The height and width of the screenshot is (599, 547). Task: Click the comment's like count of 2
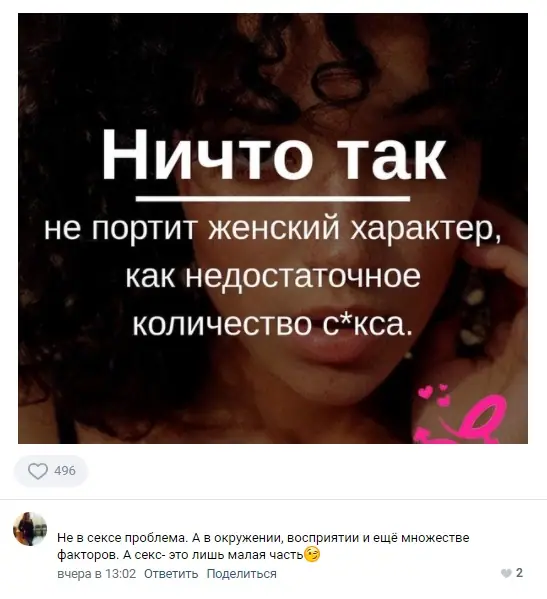click(x=519, y=573)
